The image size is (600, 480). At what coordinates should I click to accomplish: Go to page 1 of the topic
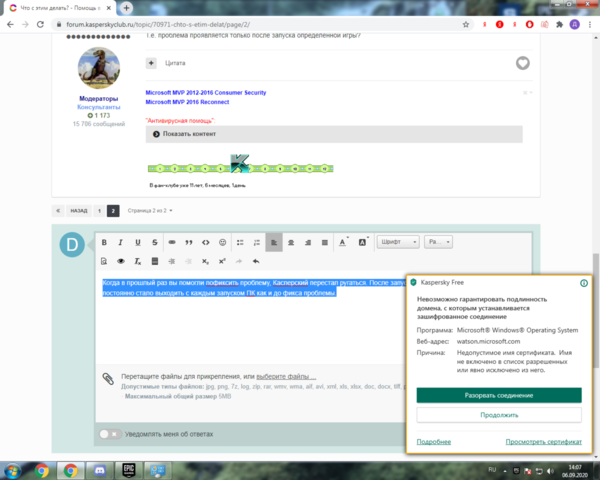point(99,211)
